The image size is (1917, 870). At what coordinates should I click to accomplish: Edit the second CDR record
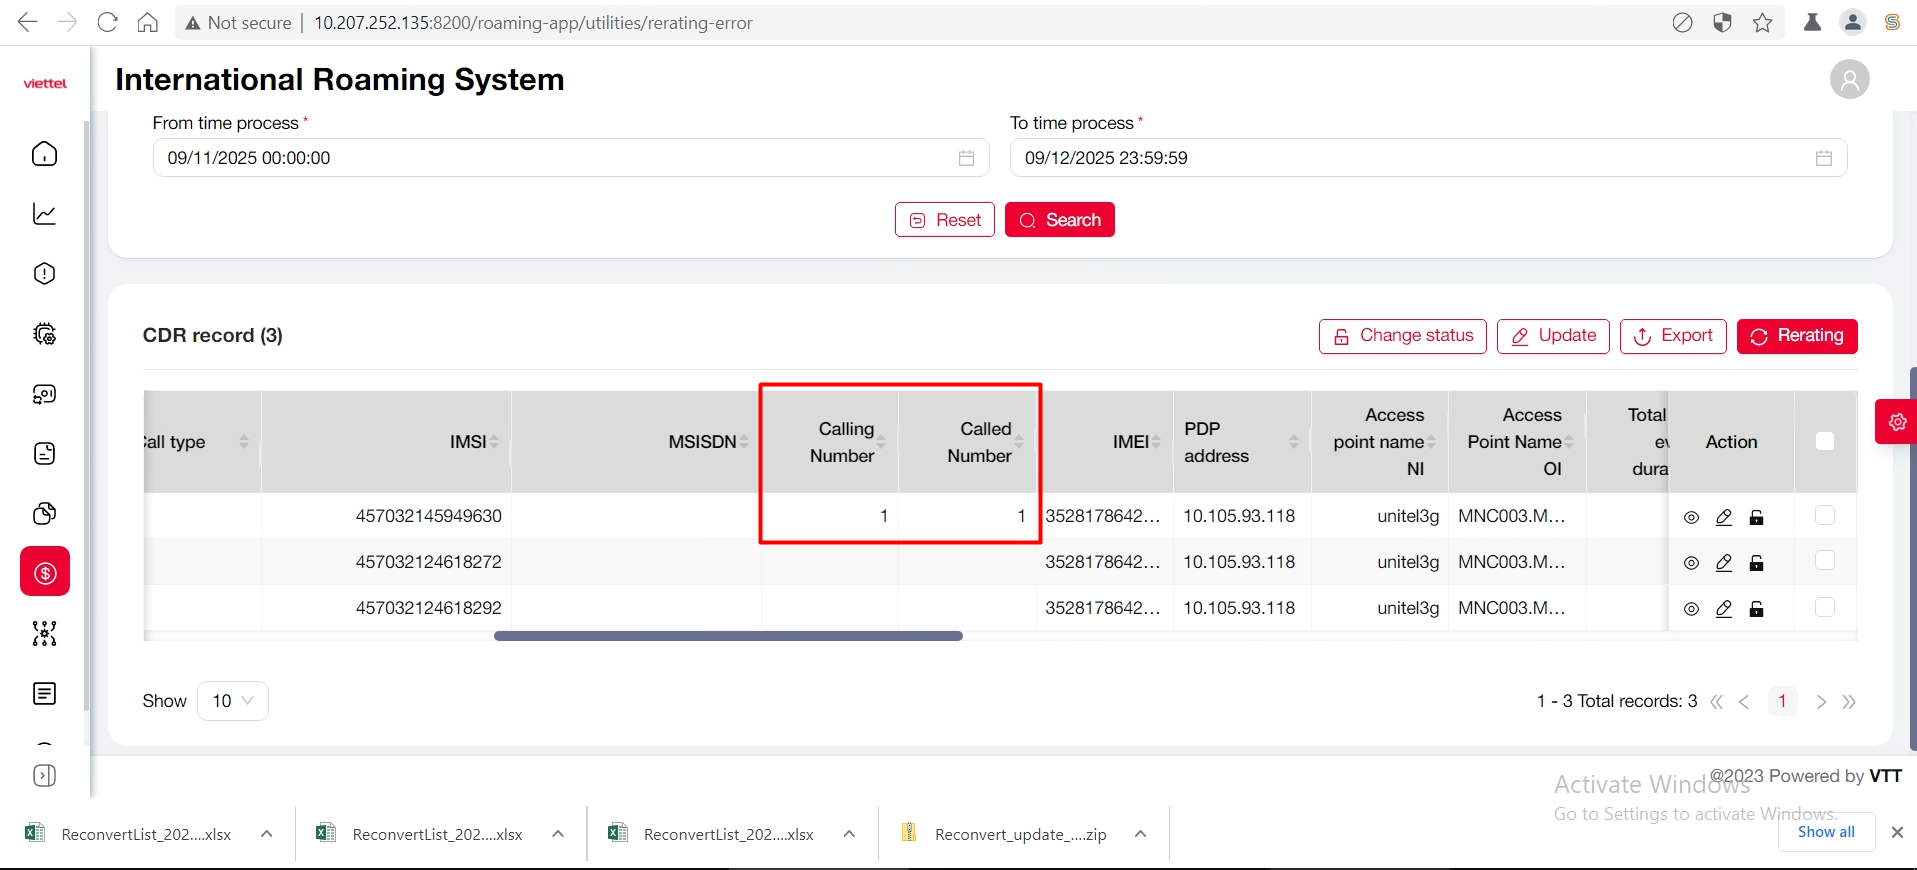[x=1724, y=563]
